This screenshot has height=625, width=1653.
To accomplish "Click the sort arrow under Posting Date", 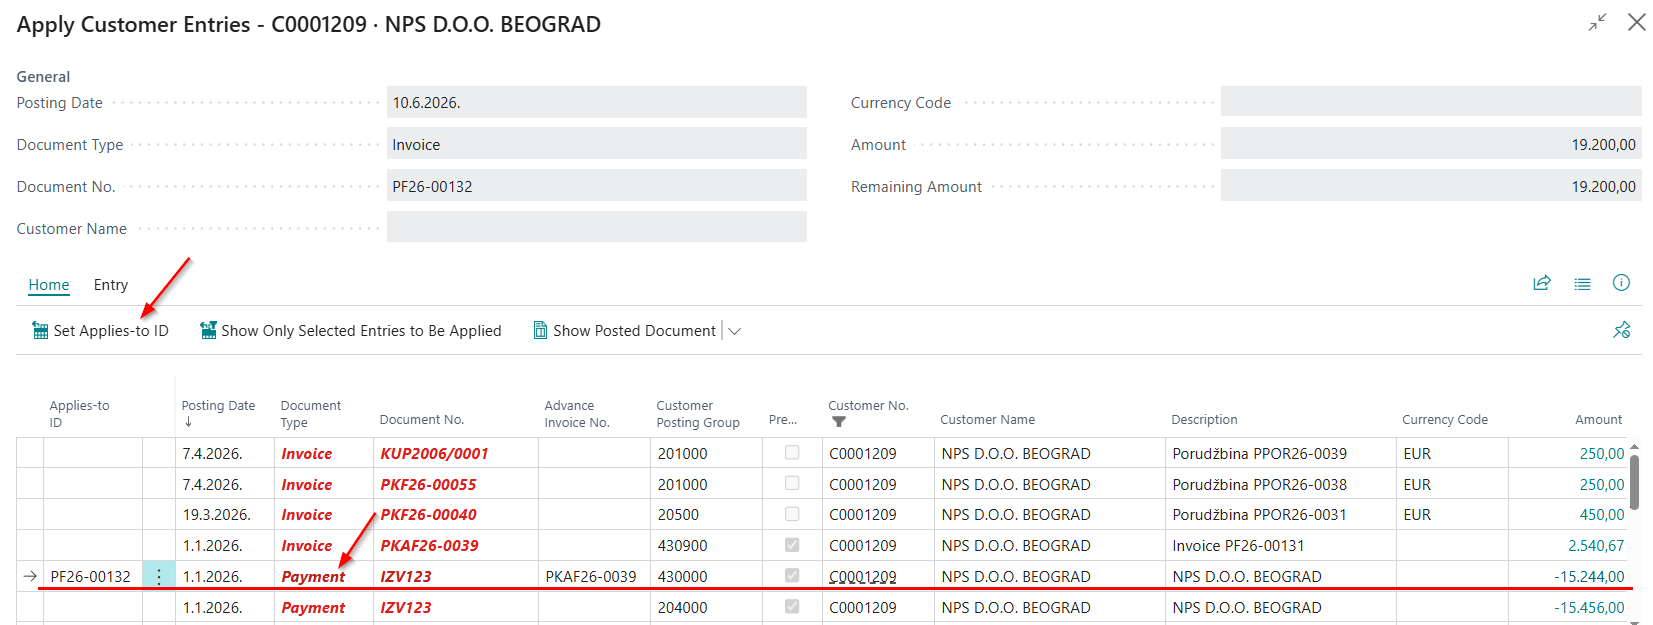I will pyautogui.click(x=188, y=422).
